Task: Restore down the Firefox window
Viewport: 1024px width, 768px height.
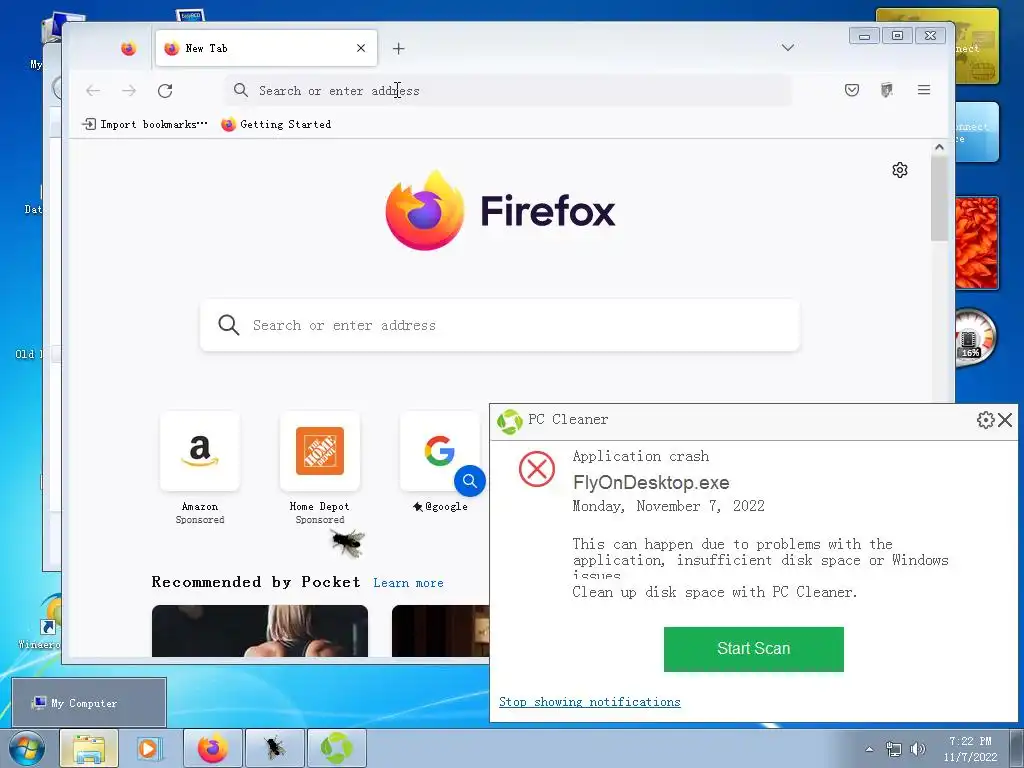Action: pyautogui.click(x=897, y=36)
